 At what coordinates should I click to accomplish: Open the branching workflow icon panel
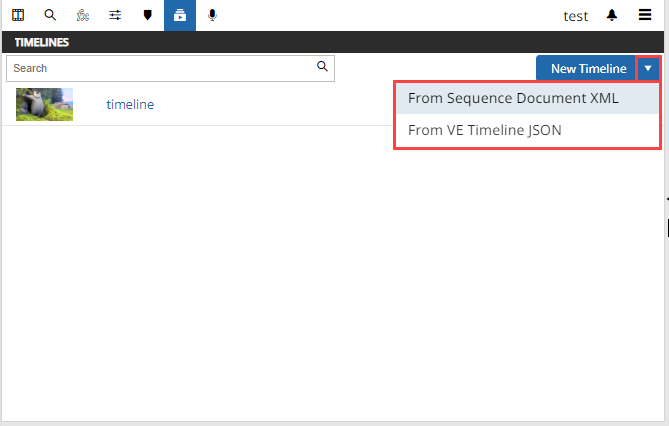coord(82,15)
